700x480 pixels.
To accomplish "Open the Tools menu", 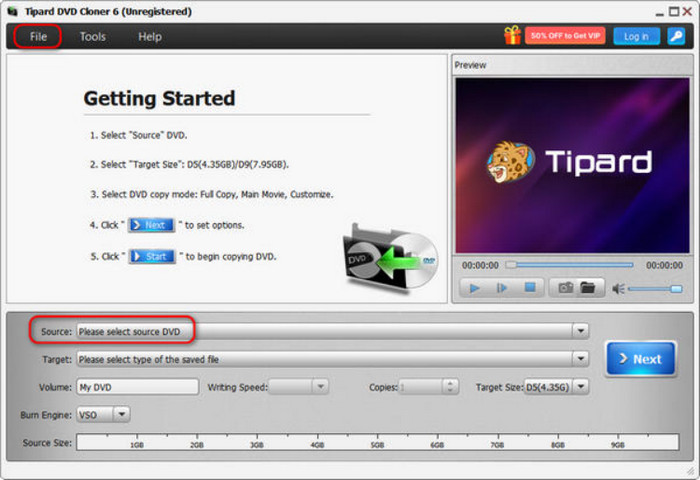I will (x=93, y=37).
